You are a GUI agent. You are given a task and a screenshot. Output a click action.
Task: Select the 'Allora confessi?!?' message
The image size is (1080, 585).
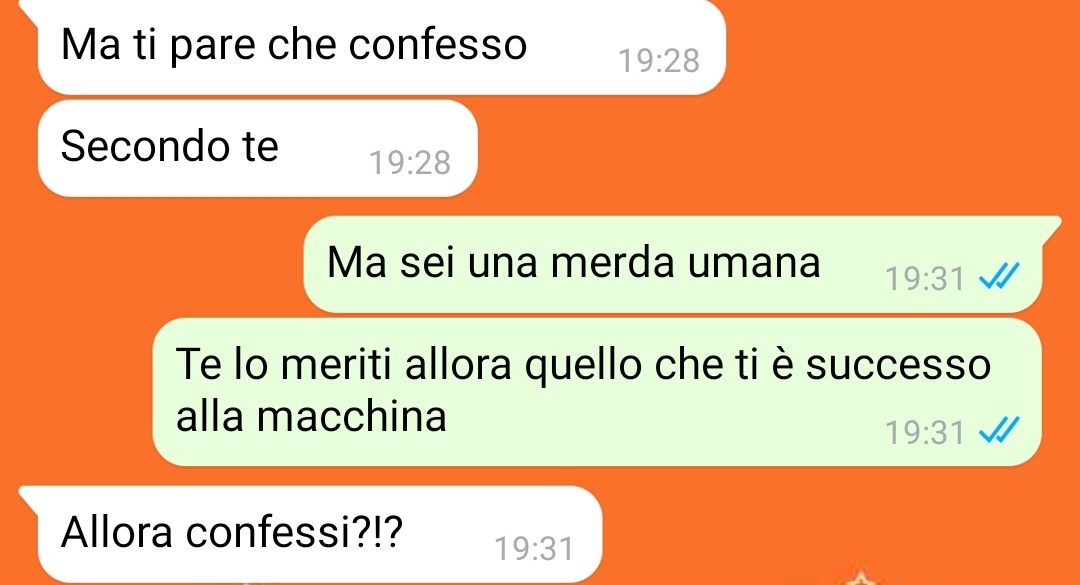pyautogui.click(x=320, y=534)
